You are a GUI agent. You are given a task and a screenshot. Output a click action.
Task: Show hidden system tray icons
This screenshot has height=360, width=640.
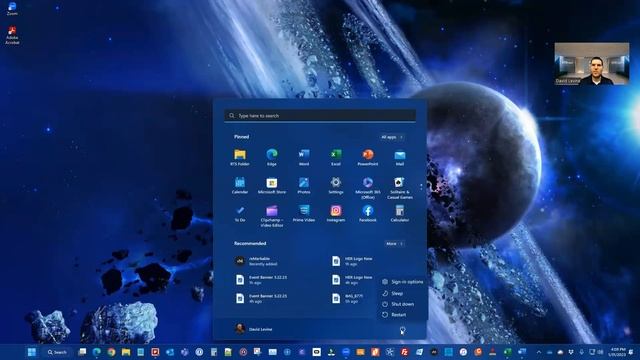[x=539, y=352]
